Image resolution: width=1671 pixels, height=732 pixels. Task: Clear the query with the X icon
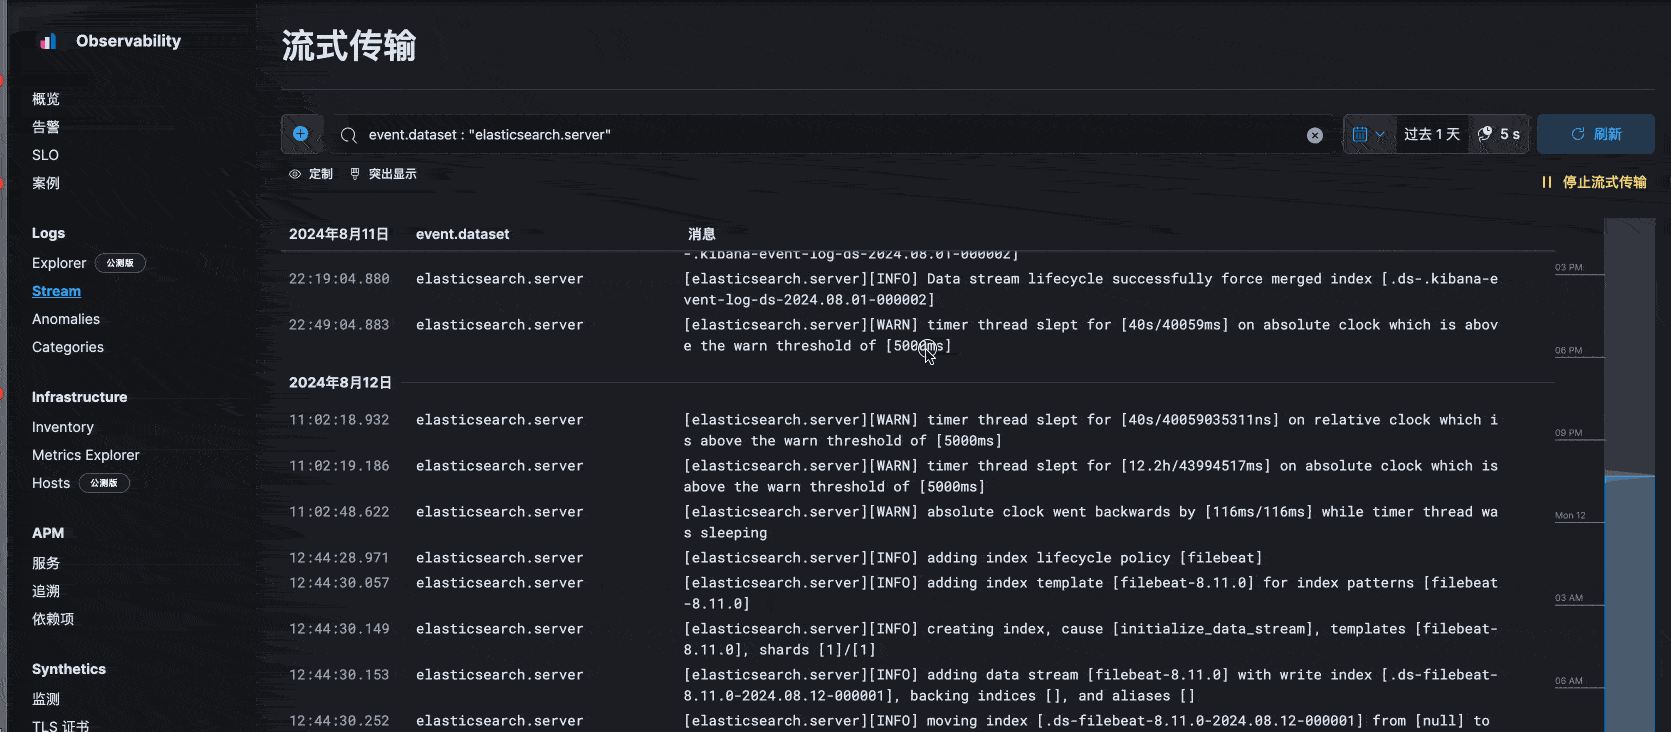[x=1315, y=135]
